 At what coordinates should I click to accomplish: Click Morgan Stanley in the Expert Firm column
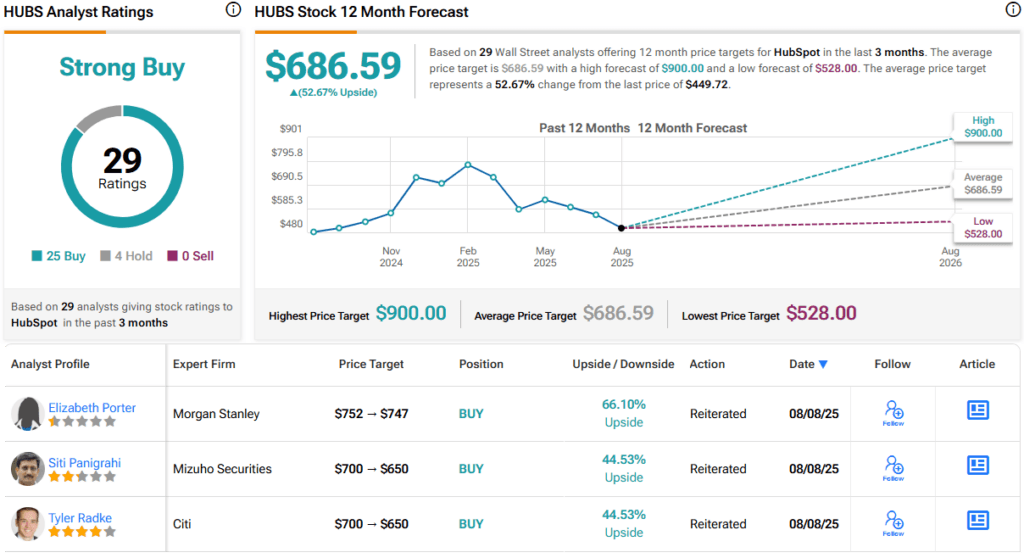point(216,414)
